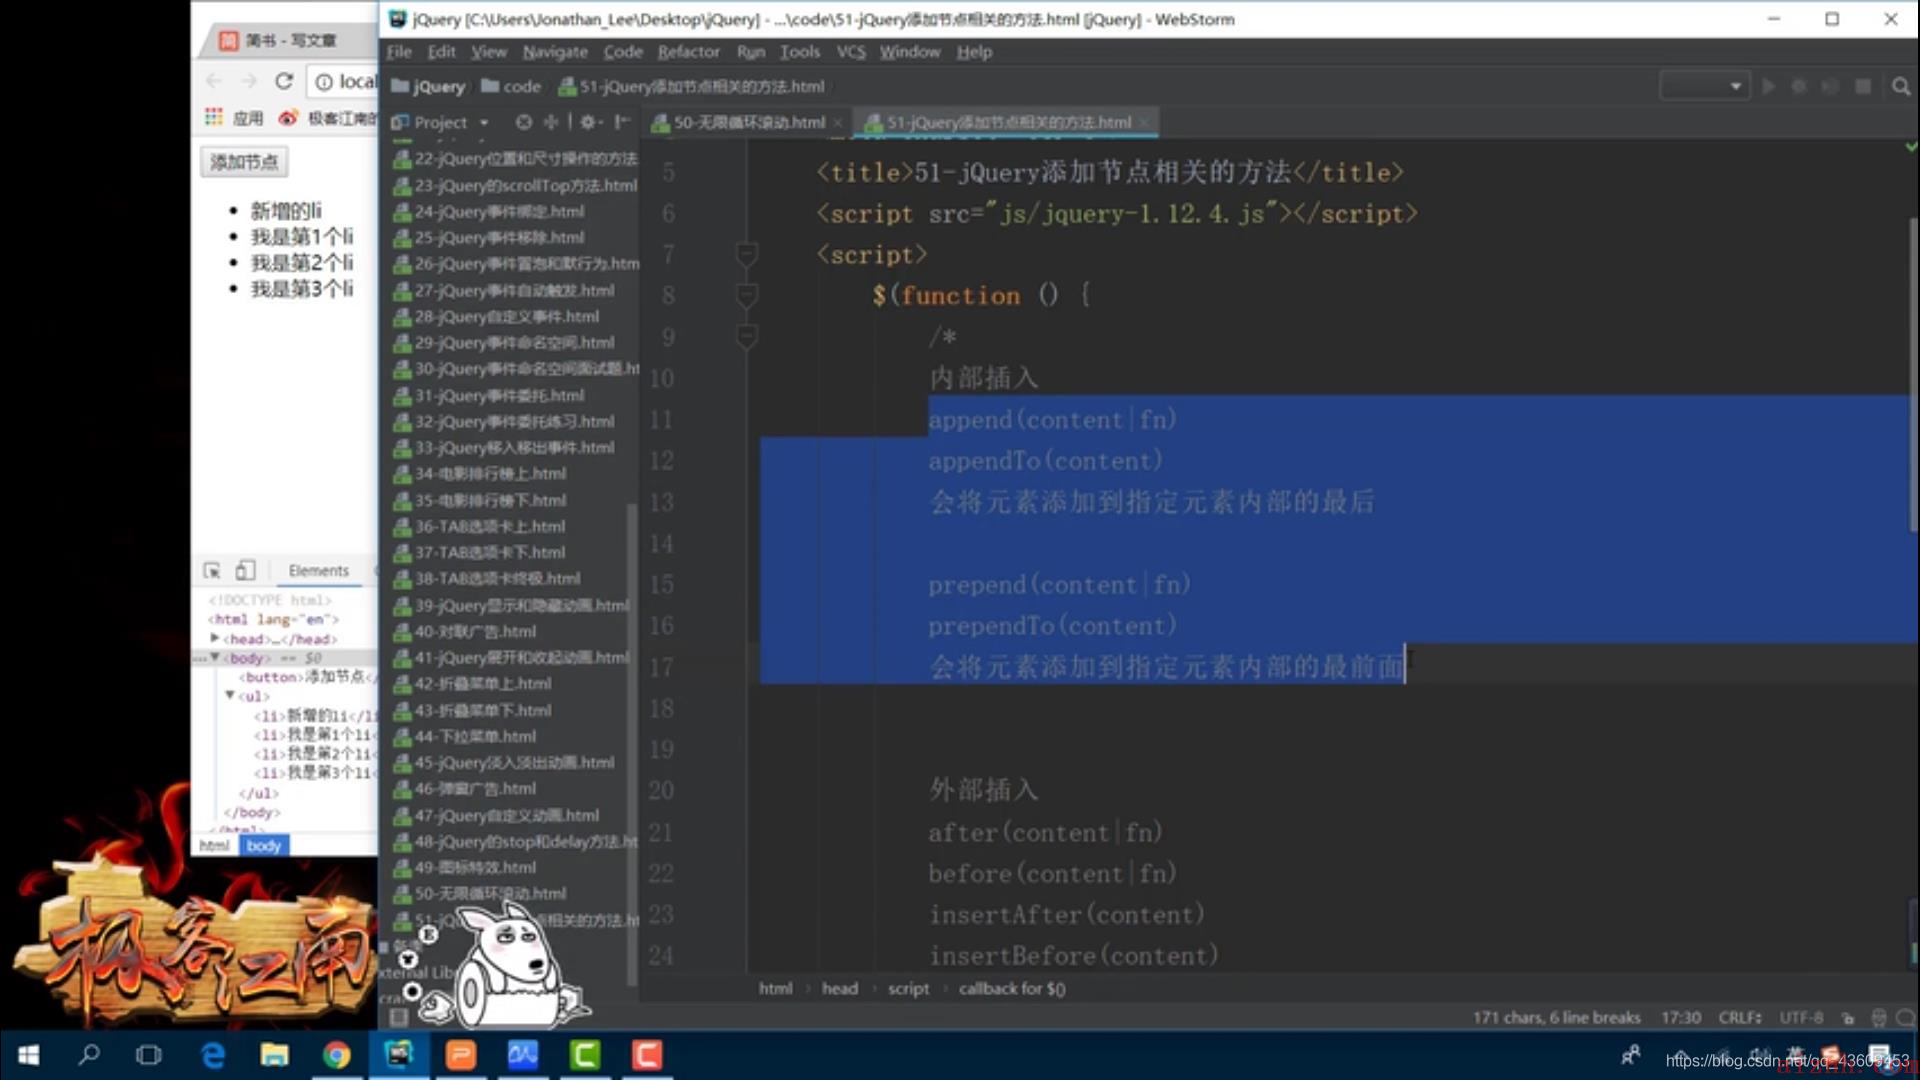Close the 50-无限循环滚动.html editor tab
Image resolution: width=1920 pixels, height=1080 pixels.
point(838,123)
